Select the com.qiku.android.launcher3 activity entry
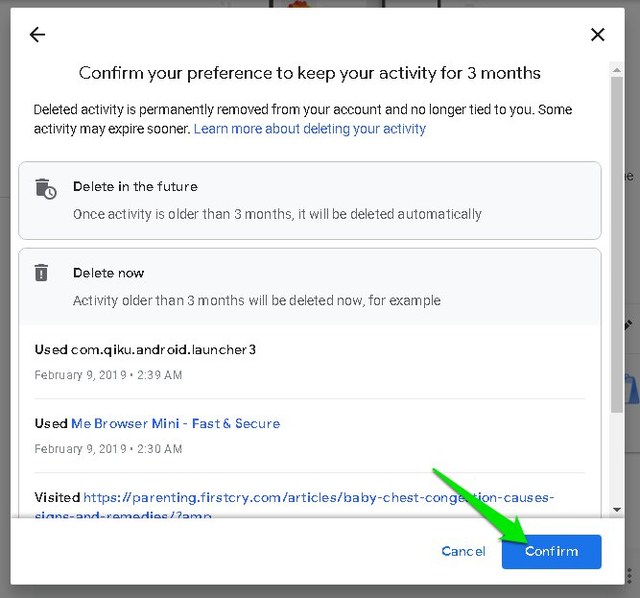Screen dimensions: 640x598 click(x=145, y=350)
